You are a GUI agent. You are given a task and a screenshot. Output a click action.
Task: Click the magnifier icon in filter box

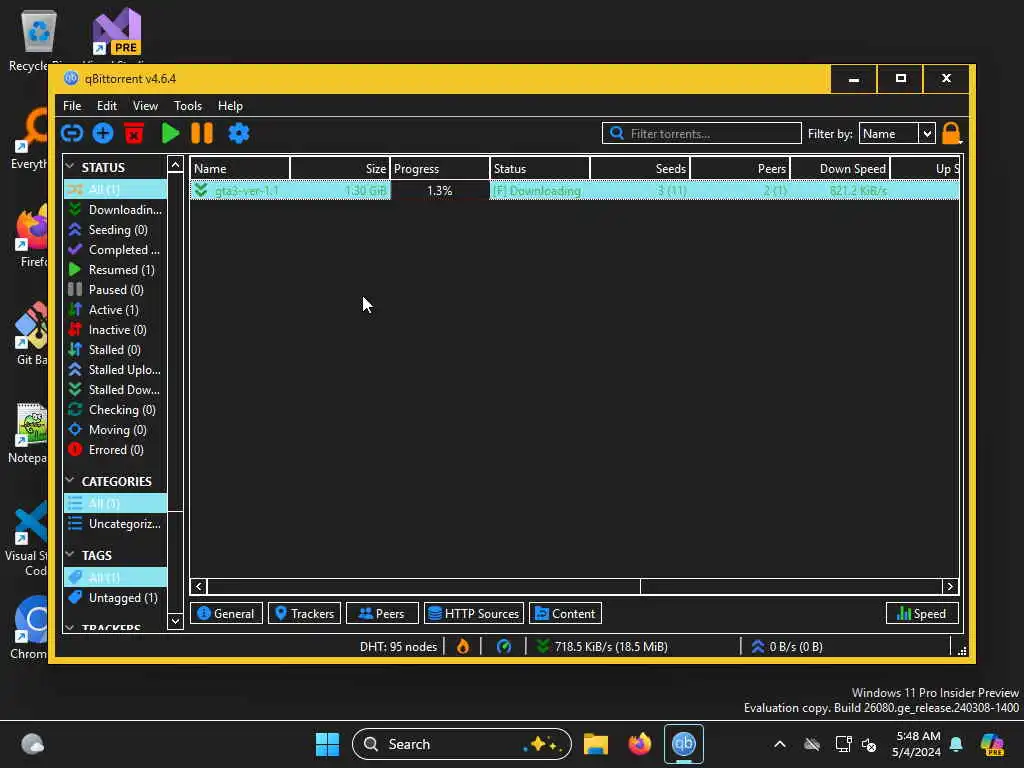(x=616, y=133)
